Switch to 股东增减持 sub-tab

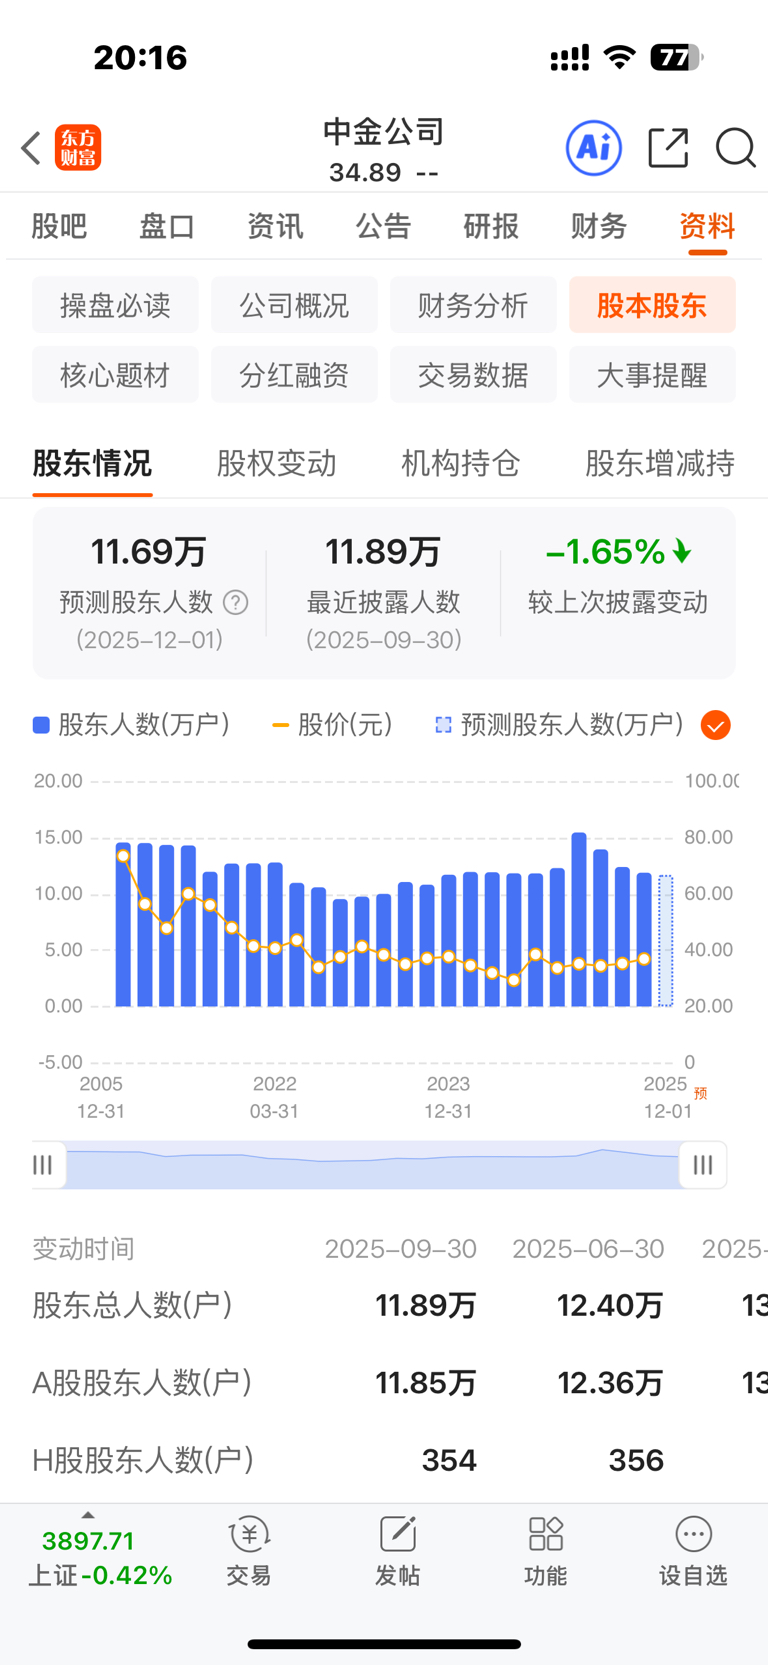click(x=660, y=464)
